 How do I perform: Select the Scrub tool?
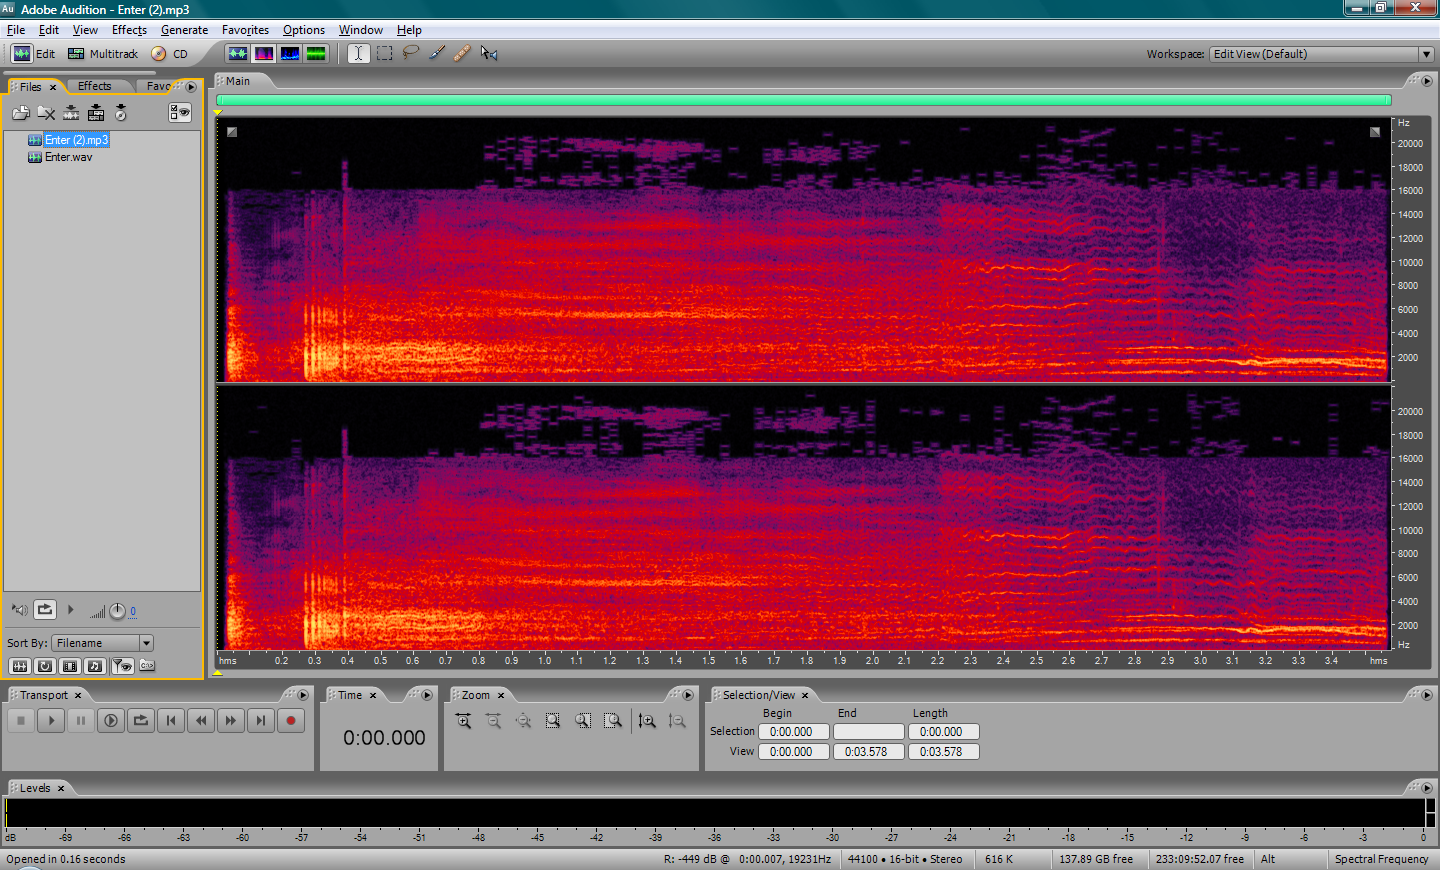(x=489, y=54)
